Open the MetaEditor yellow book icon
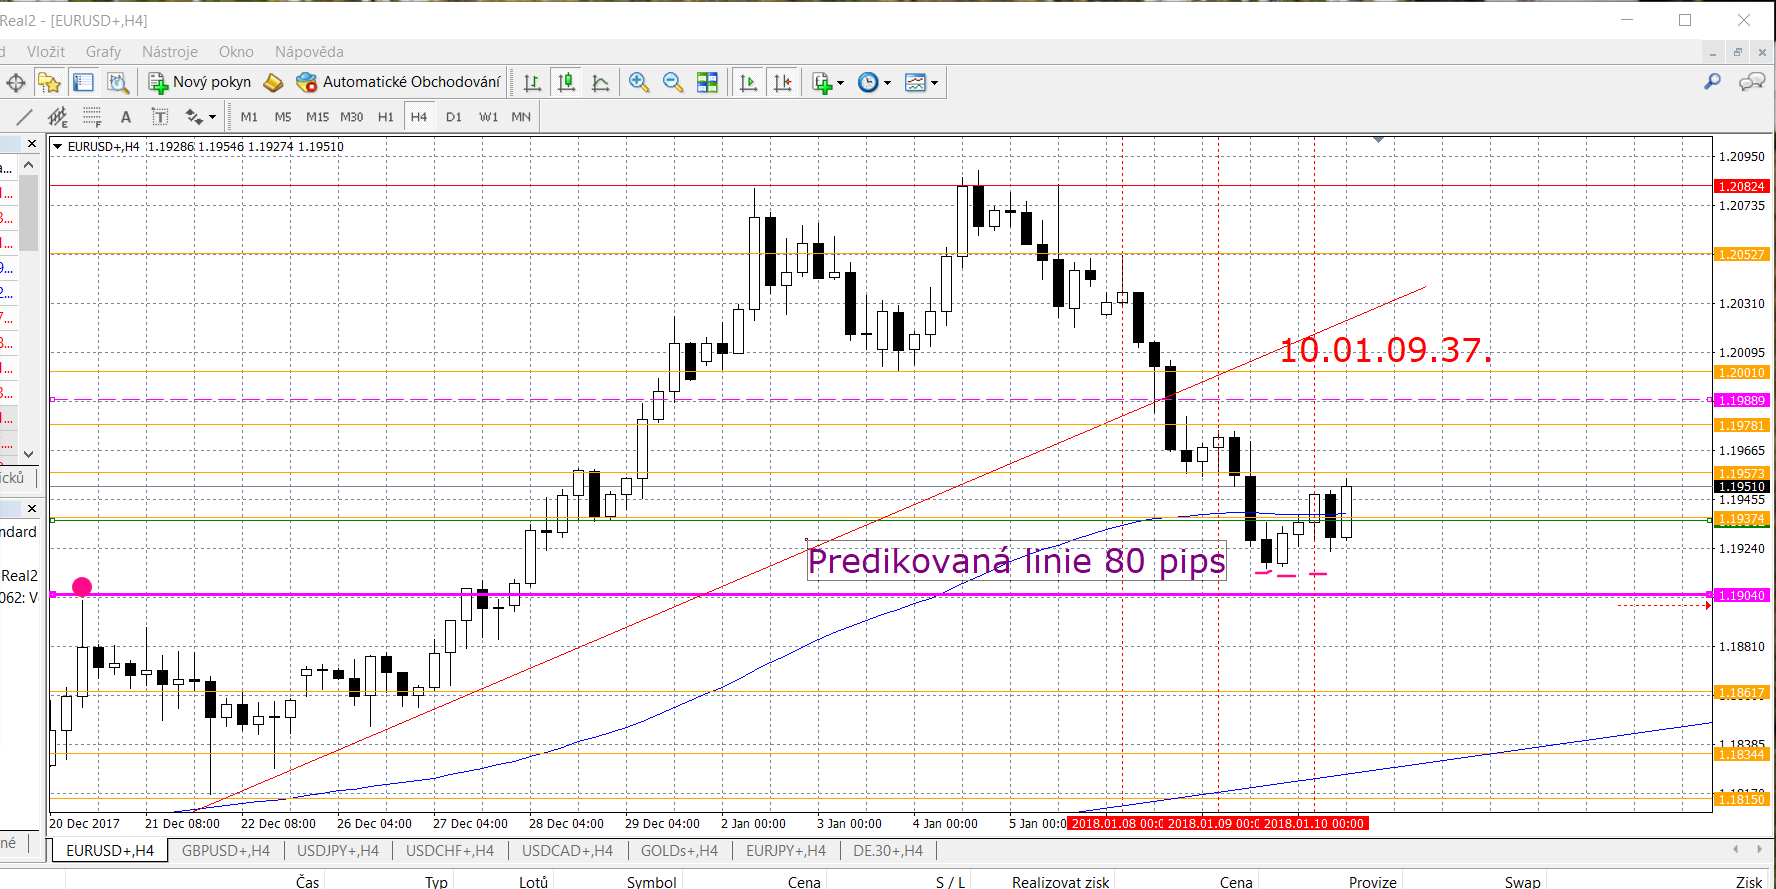1776x889 pixels. [x=273, y=83]
